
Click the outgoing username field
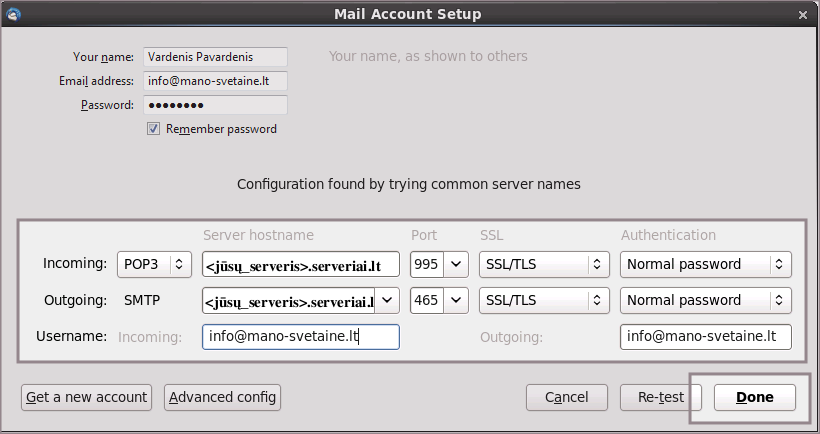click(x=705, y=337)
